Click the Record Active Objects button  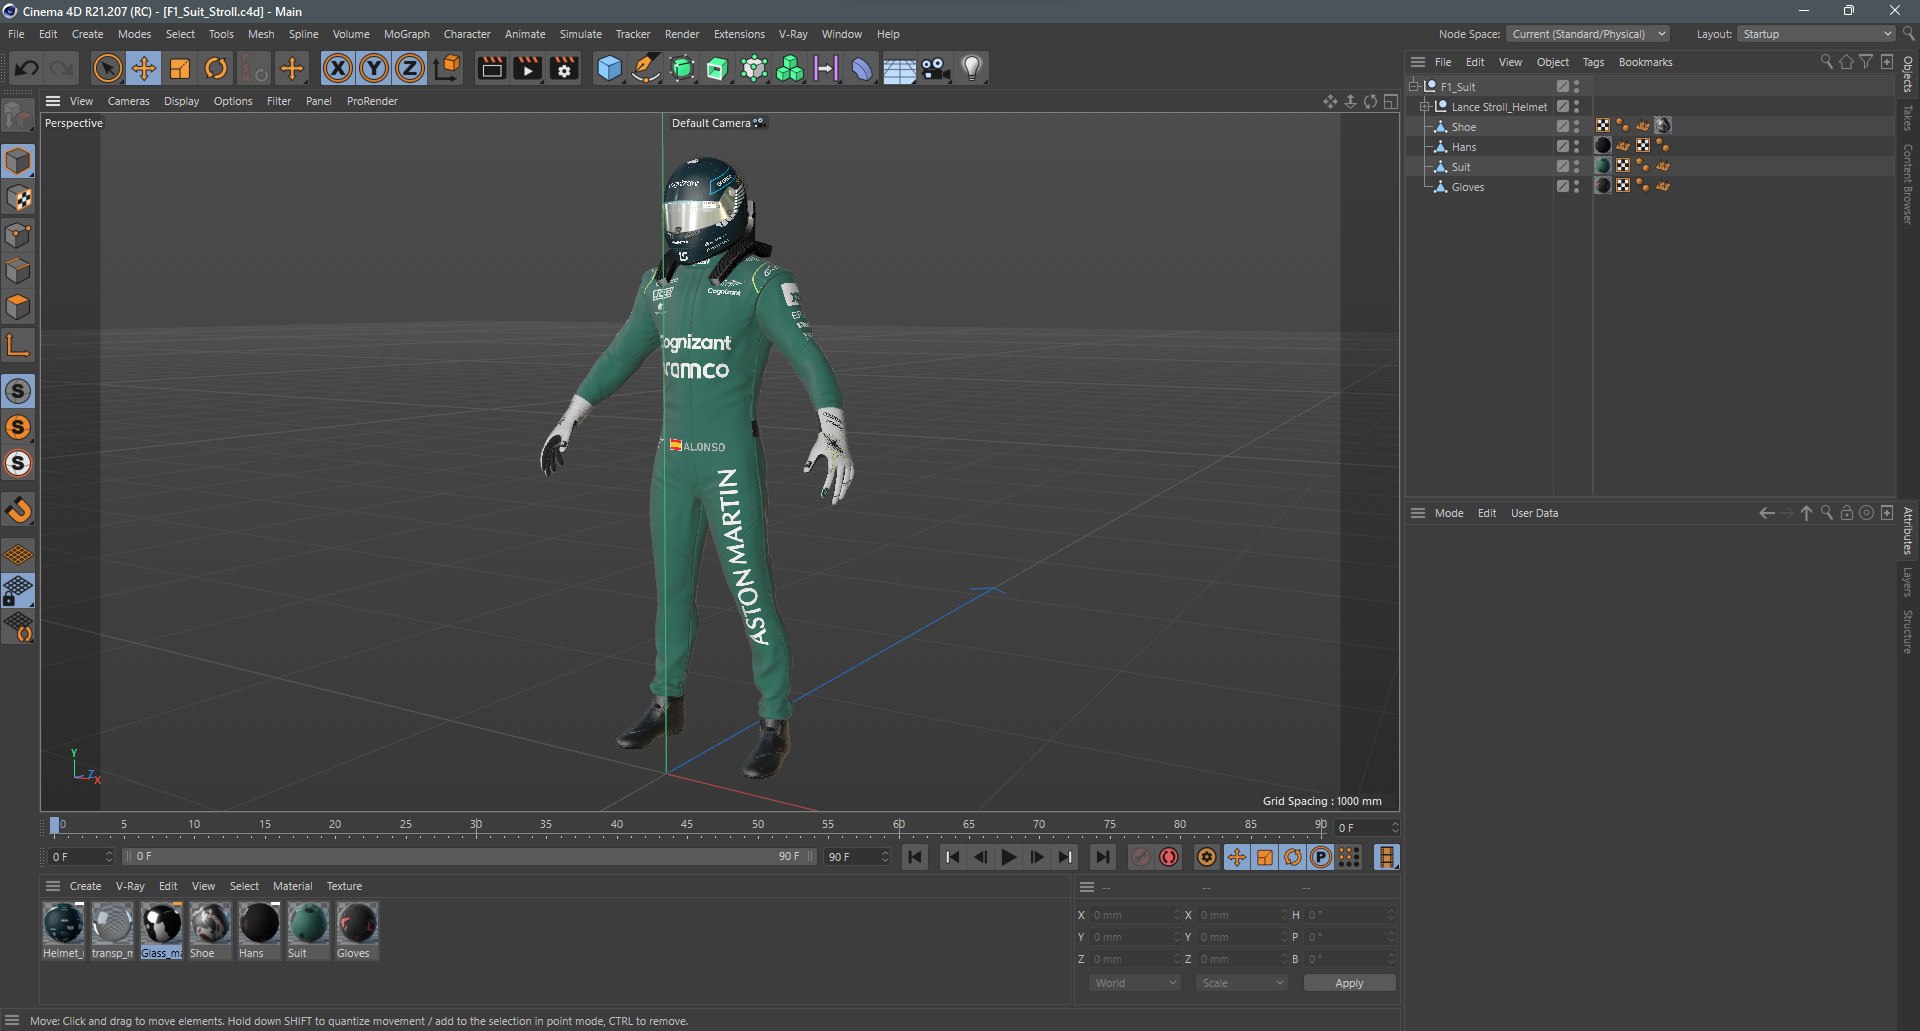[1140, 857]
